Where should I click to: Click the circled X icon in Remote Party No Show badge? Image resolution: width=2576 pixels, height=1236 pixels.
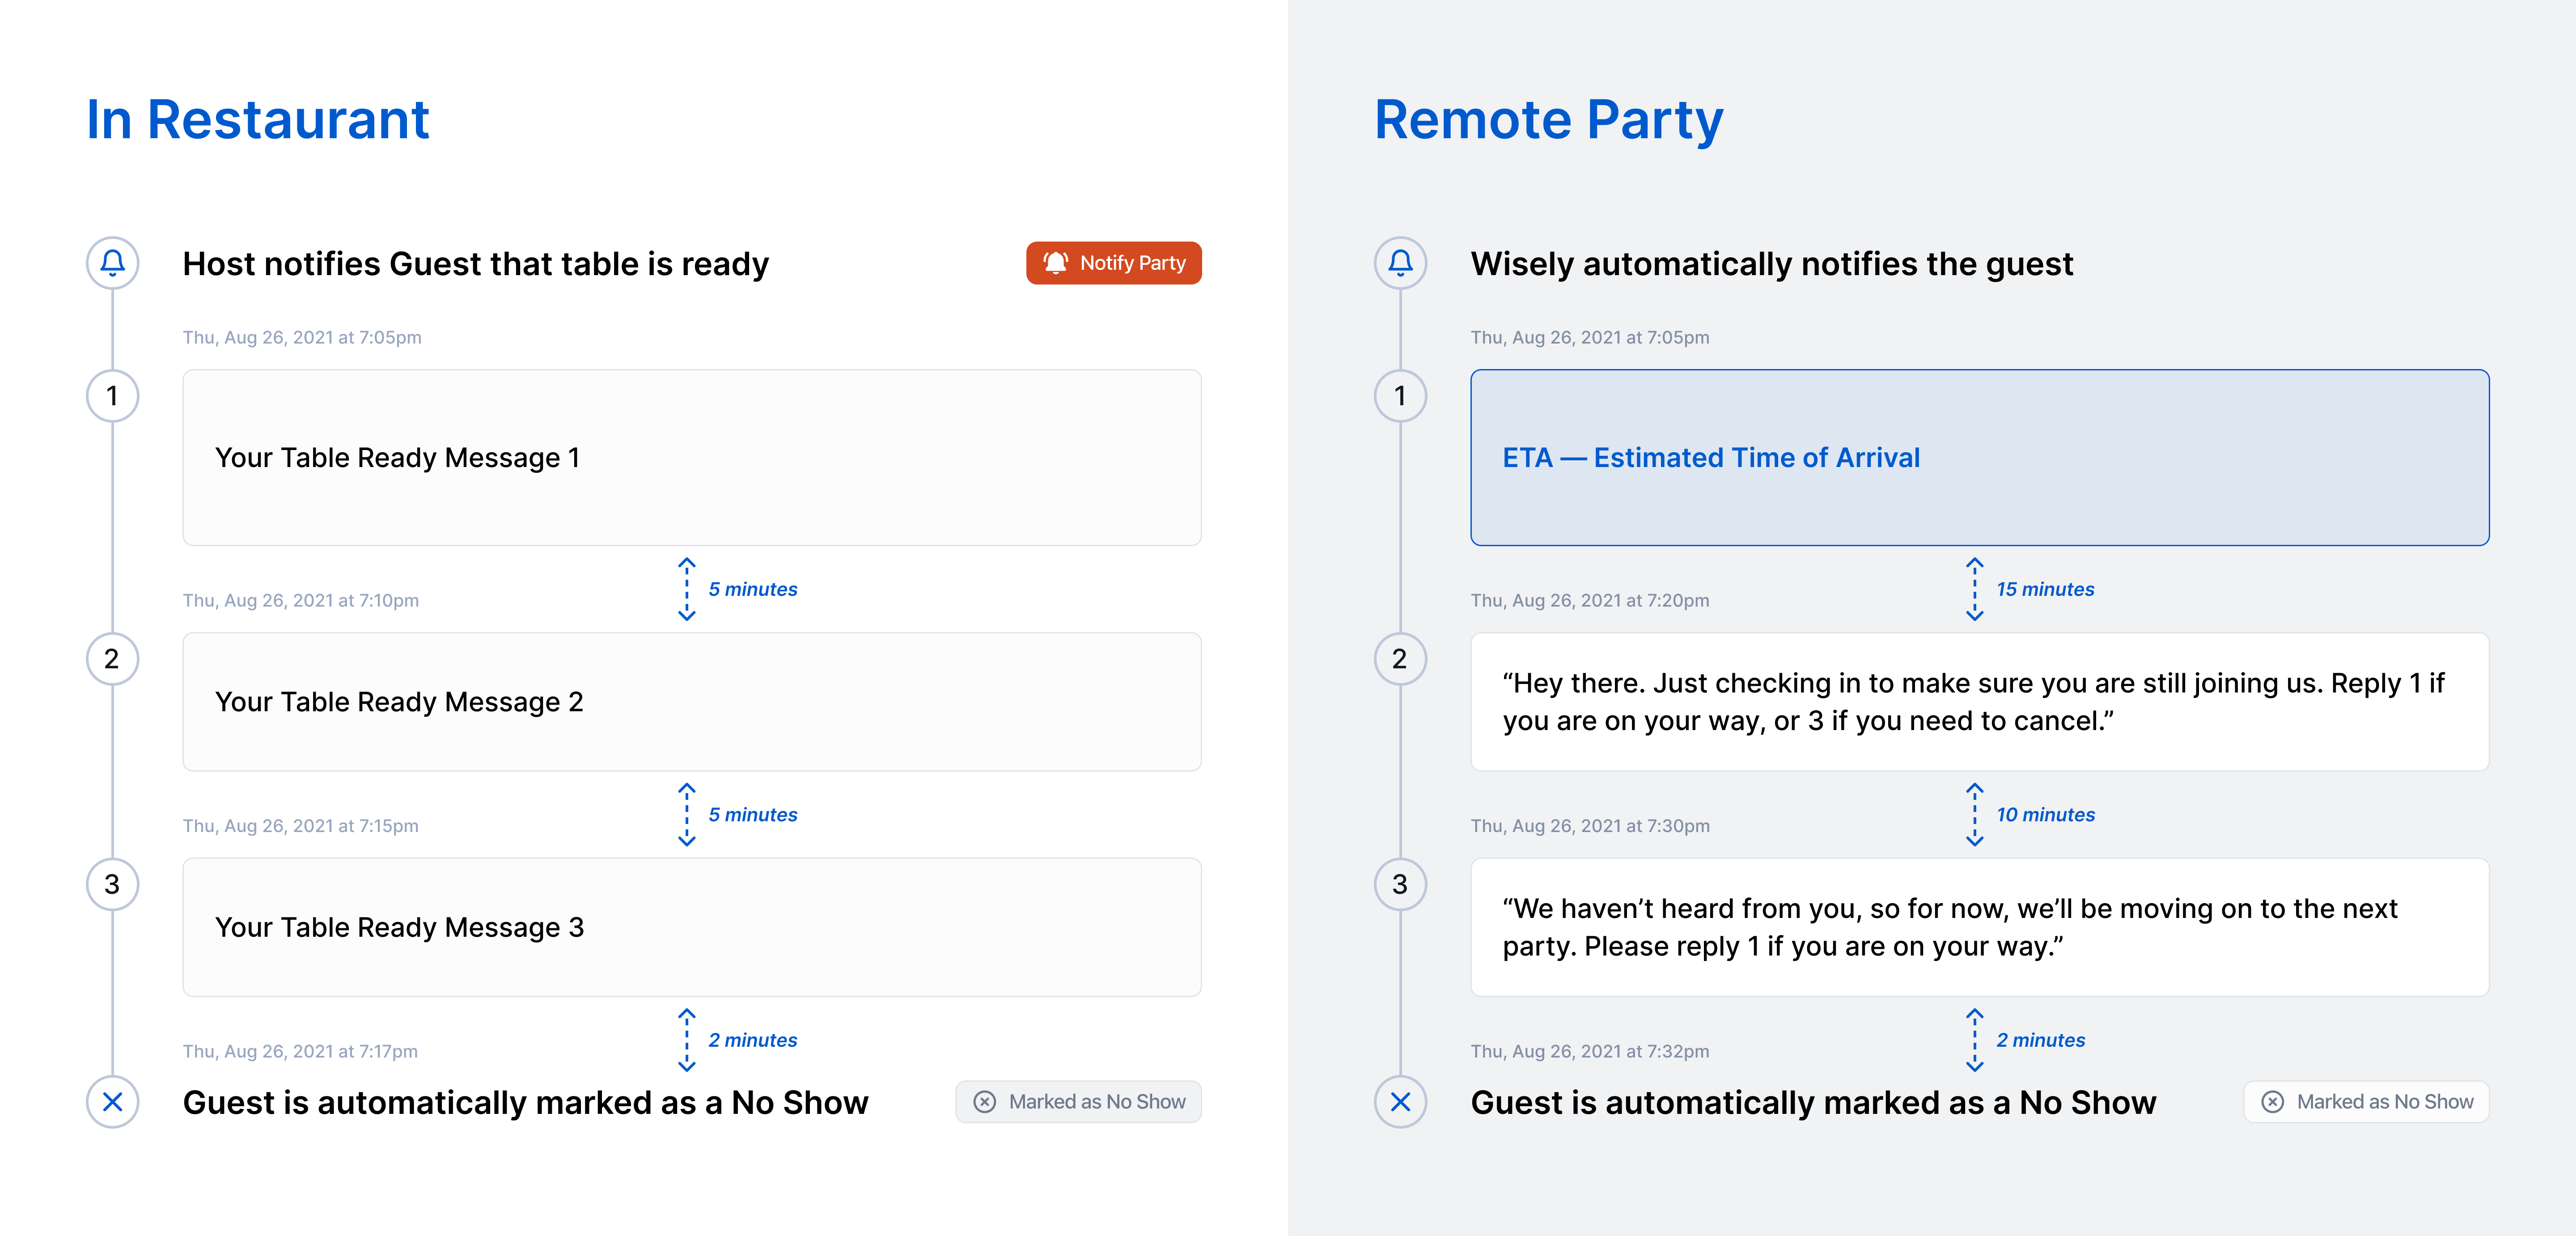coord(2273,1102)
